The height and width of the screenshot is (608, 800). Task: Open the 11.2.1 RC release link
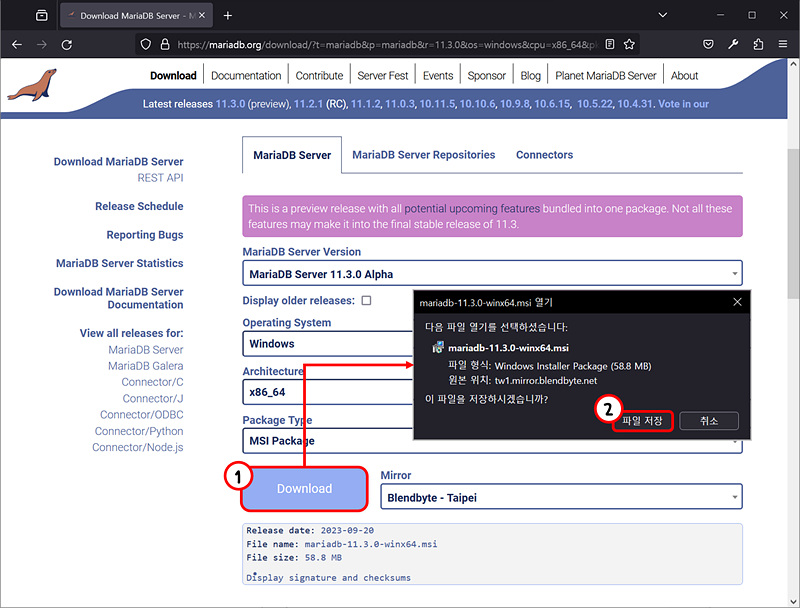point(308,104)
